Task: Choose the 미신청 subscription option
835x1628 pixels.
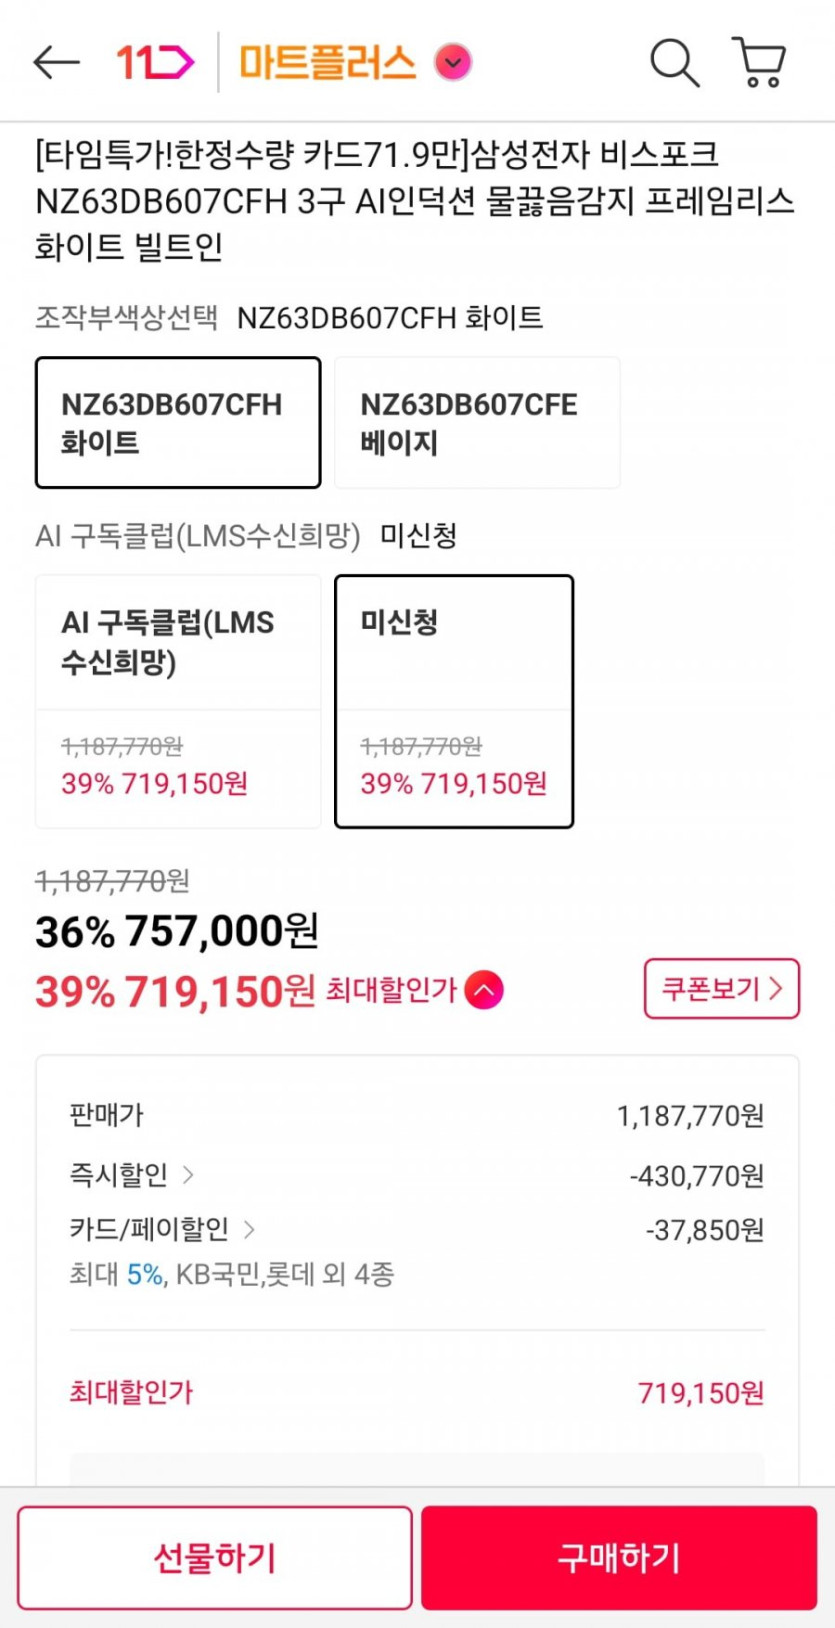Action: coord(454,701)
